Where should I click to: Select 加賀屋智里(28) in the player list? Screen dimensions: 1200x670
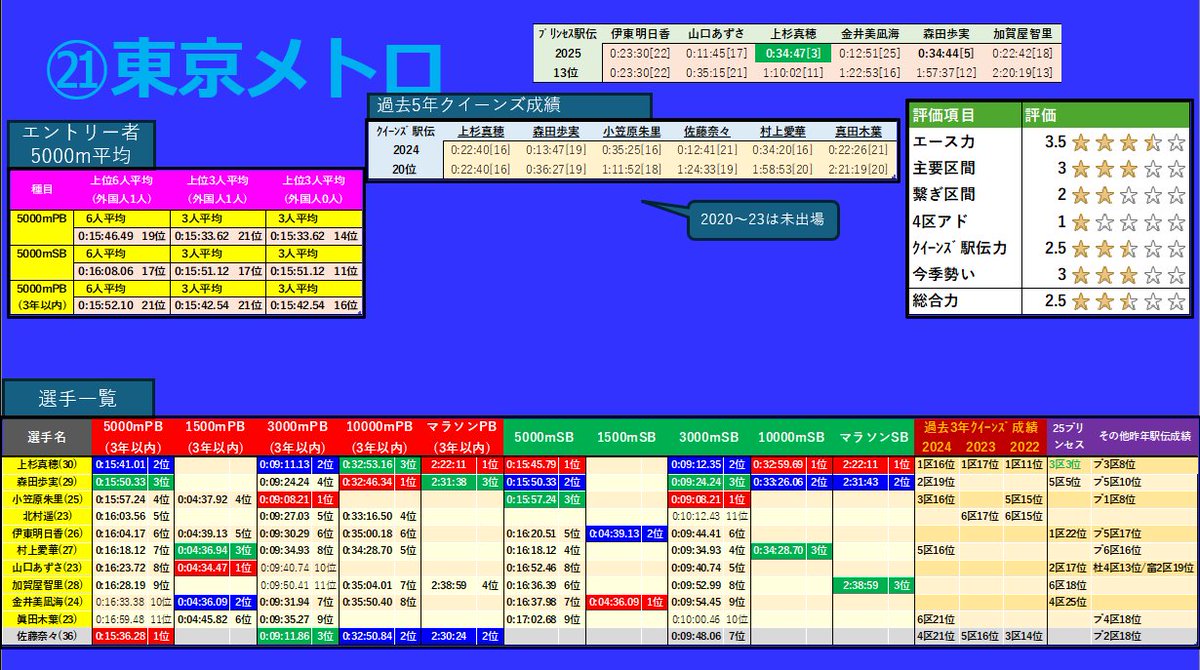pyautogui.click(x=47, y=584)
